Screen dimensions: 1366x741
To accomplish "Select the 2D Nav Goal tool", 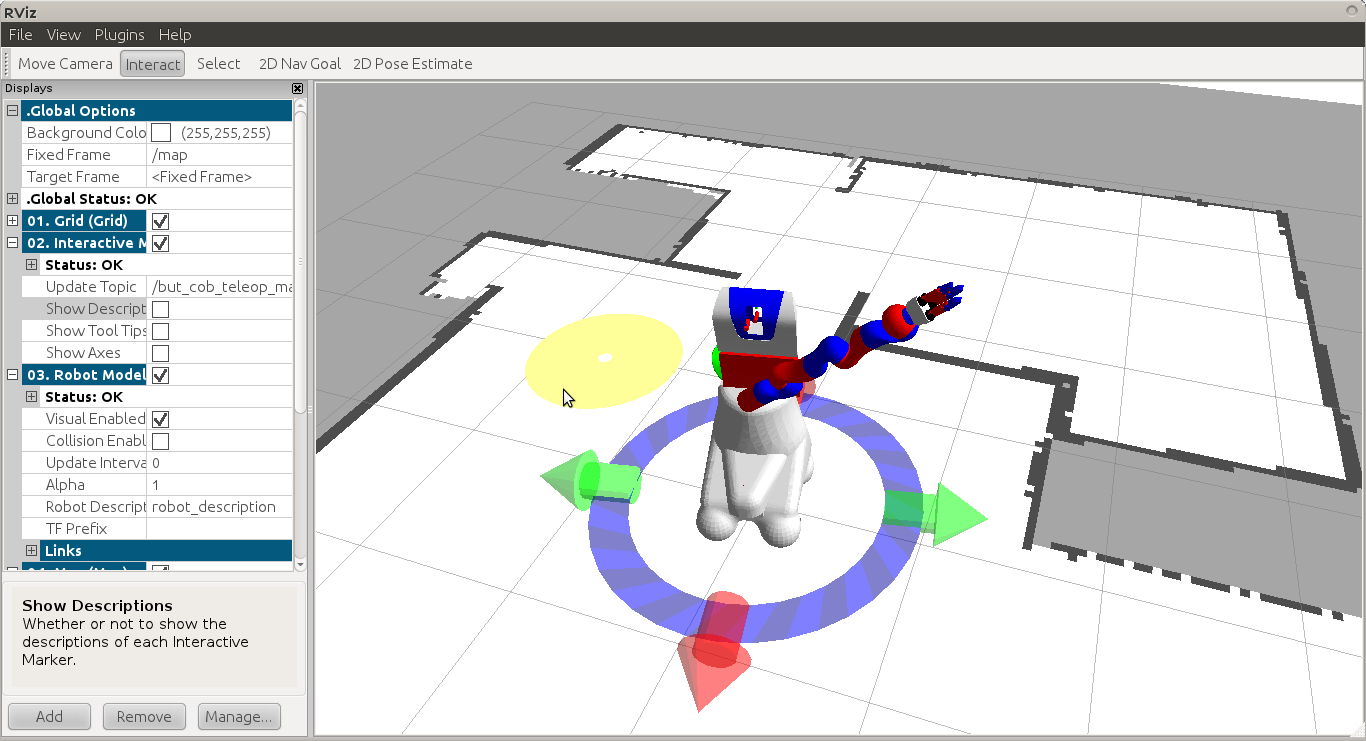I will [x=299, y=64].
